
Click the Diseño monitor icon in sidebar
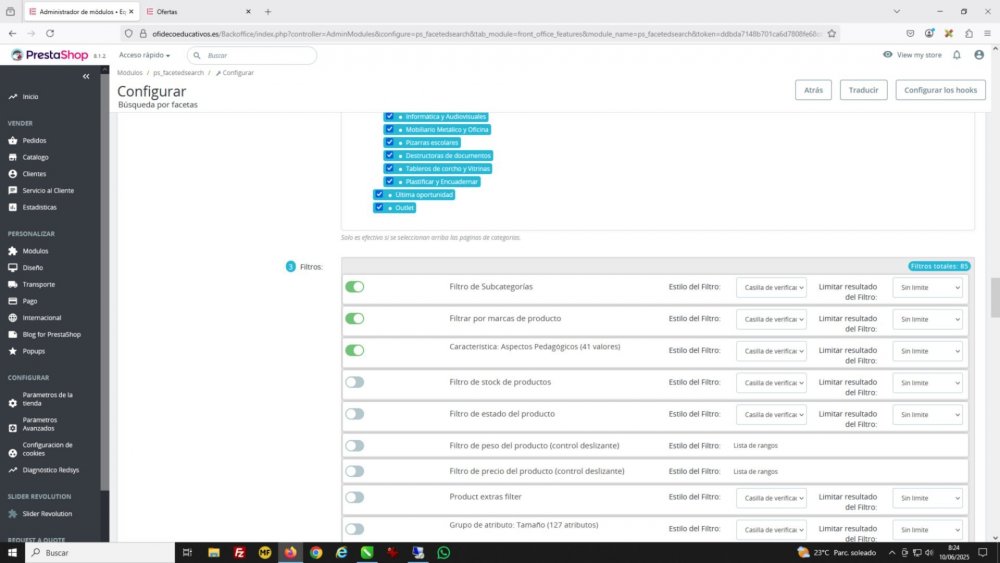coord(13,268)
